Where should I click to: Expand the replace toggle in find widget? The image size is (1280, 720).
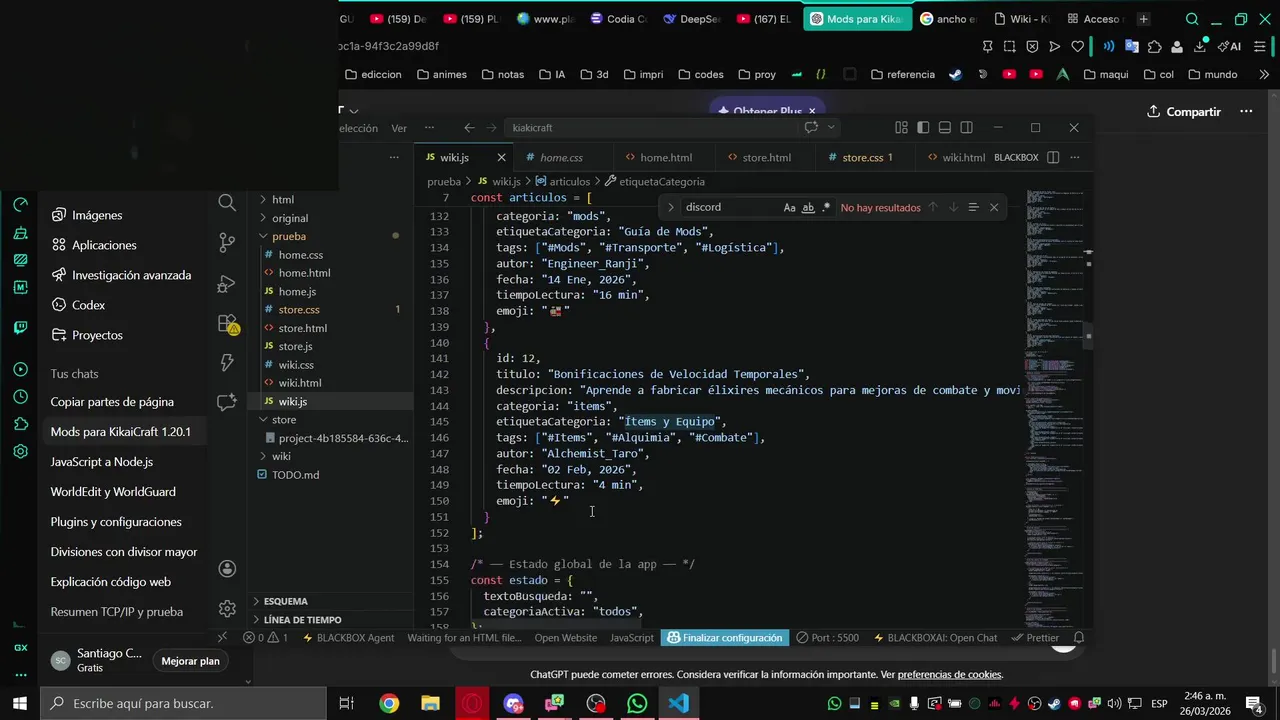(671, 207)
